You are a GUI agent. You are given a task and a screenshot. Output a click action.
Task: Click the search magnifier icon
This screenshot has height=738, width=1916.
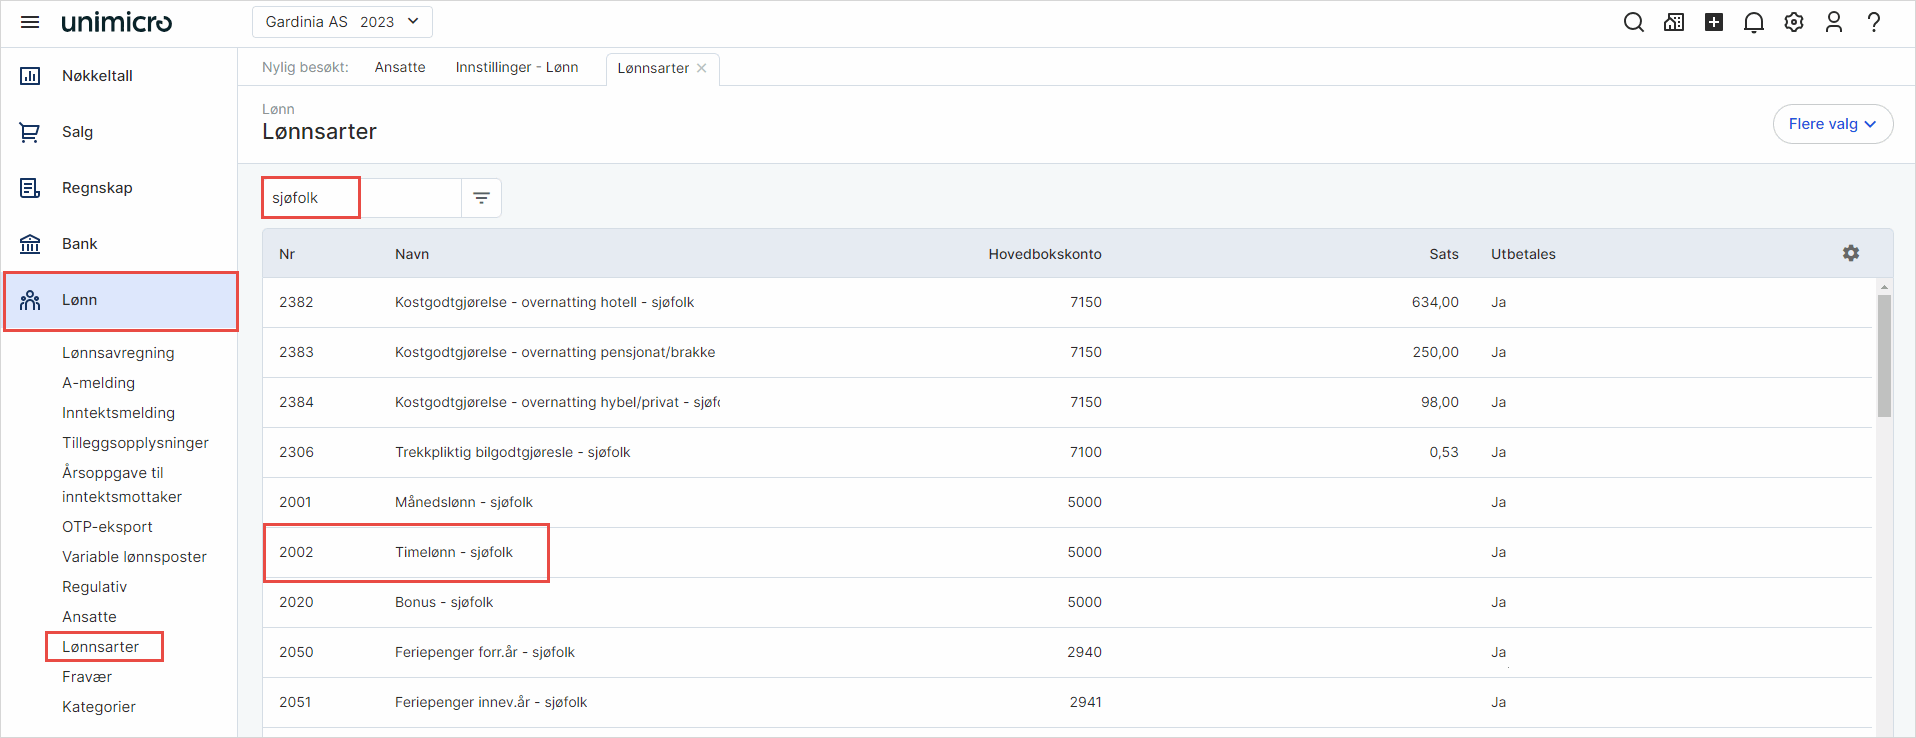click(x=1633, y=22)
